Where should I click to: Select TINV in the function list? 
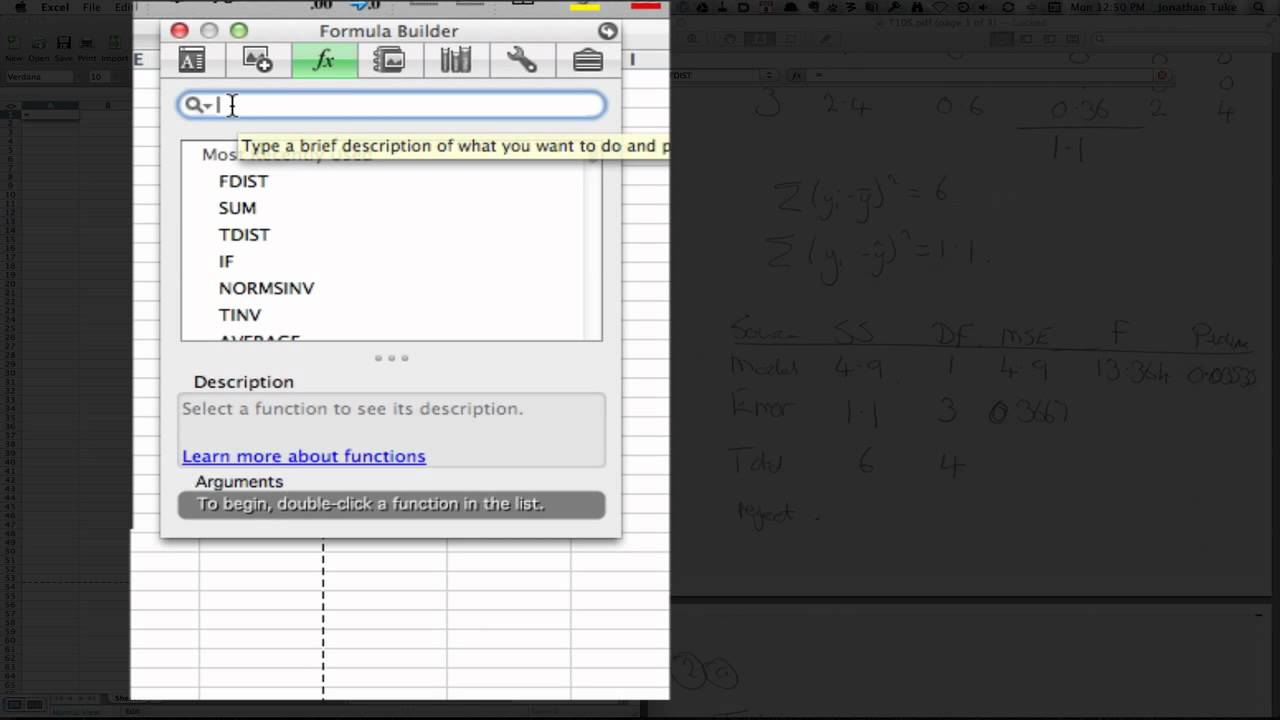[240, 315]
